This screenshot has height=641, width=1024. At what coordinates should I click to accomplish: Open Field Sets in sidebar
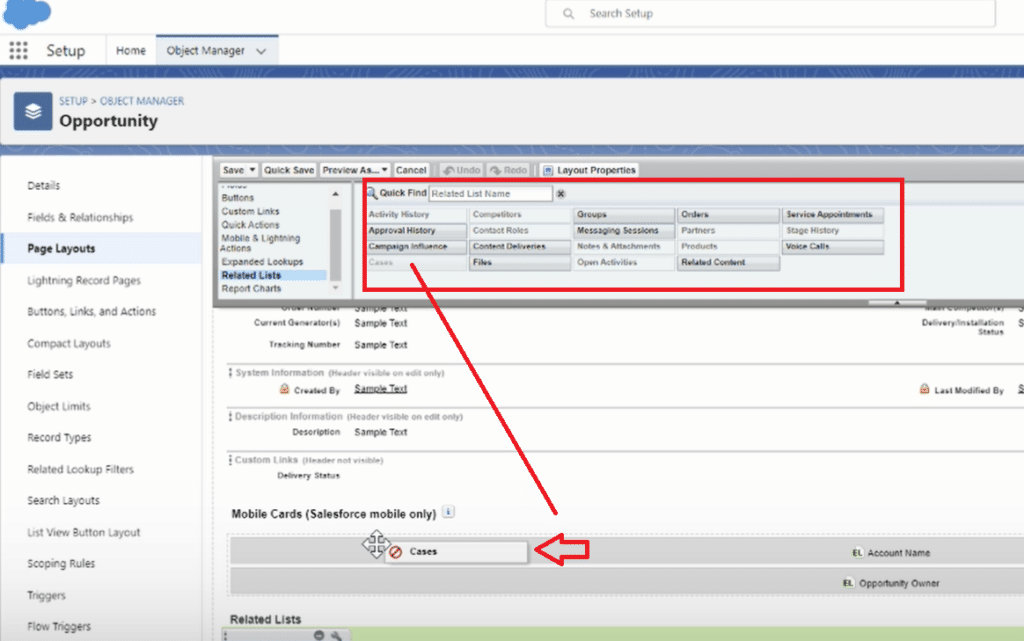[x=50, y=375]
